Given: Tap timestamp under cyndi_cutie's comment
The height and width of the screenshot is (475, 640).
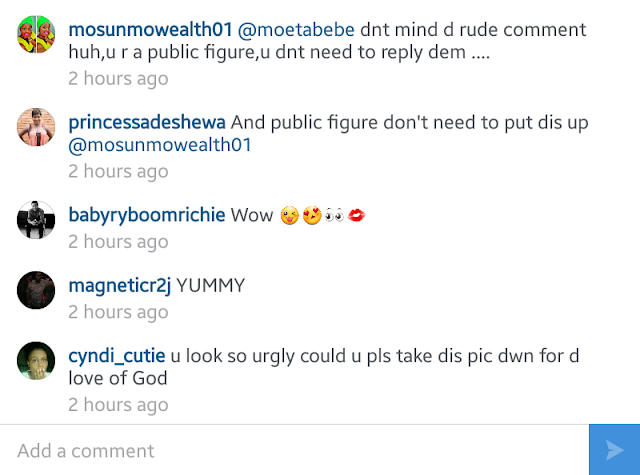Looking at the screenshot, I should (x=118, y=405).
